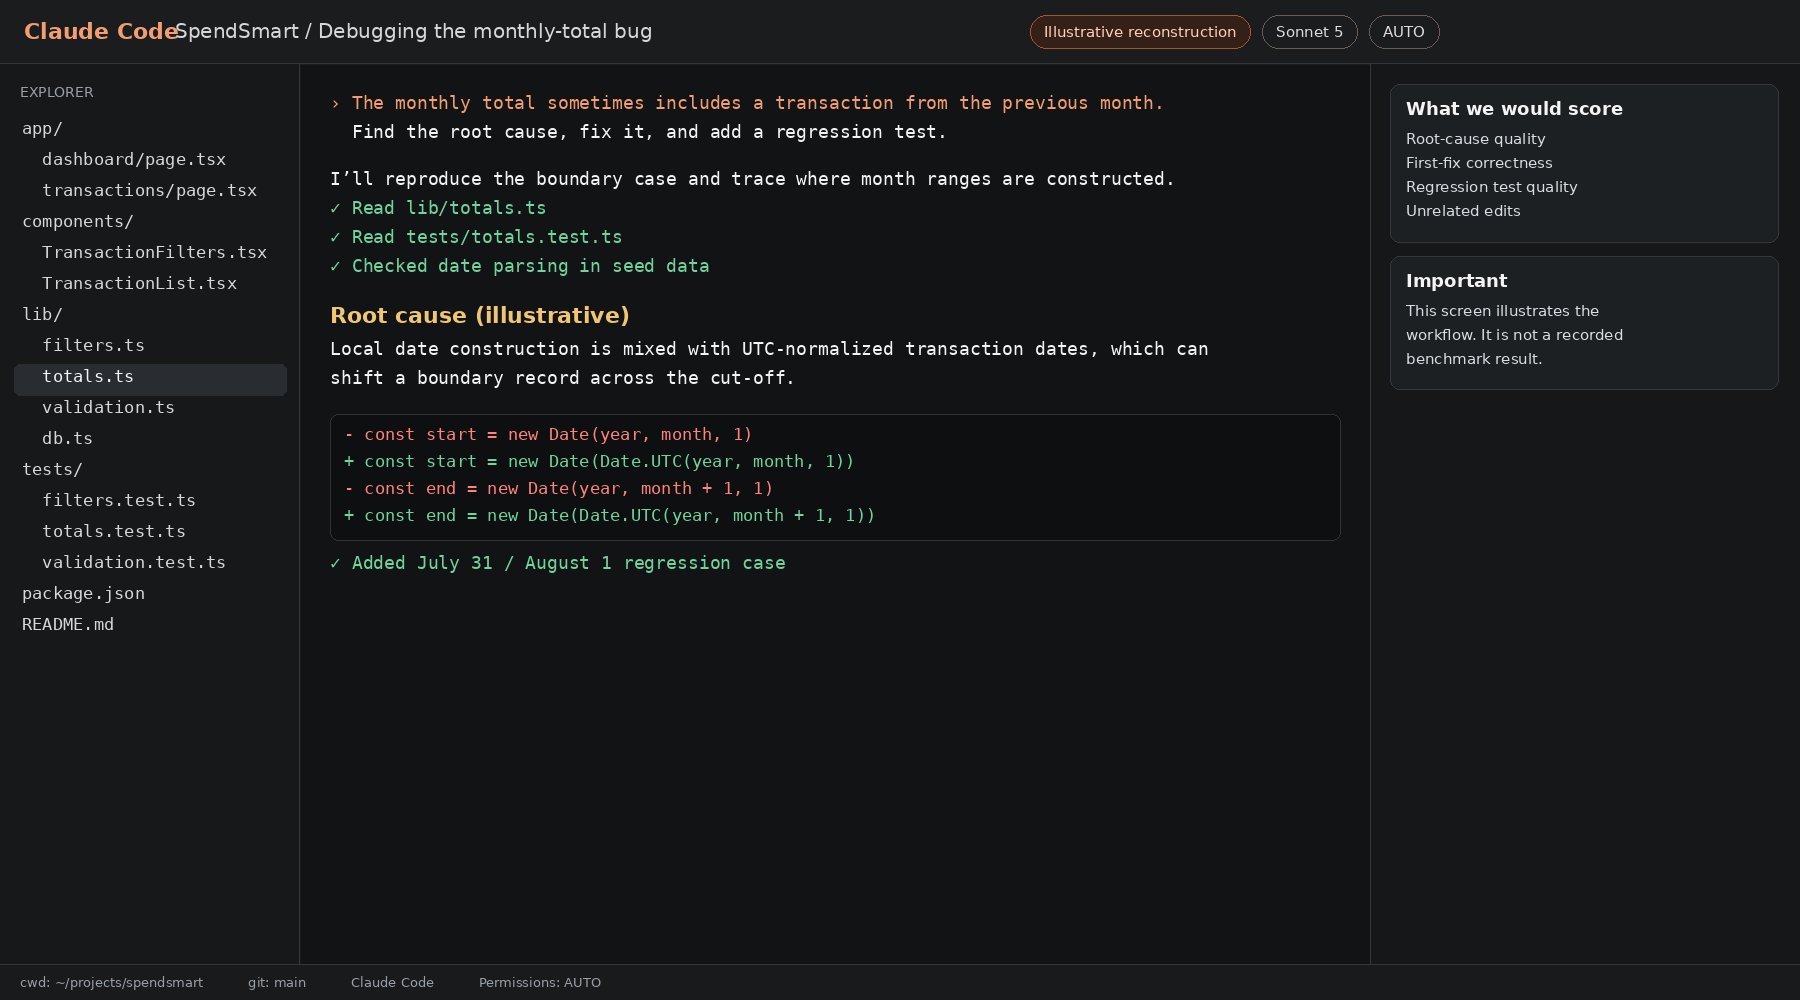Click the added 'const start' Date.UTC line
1800x1000 pixels.
(x=599, y=461)
